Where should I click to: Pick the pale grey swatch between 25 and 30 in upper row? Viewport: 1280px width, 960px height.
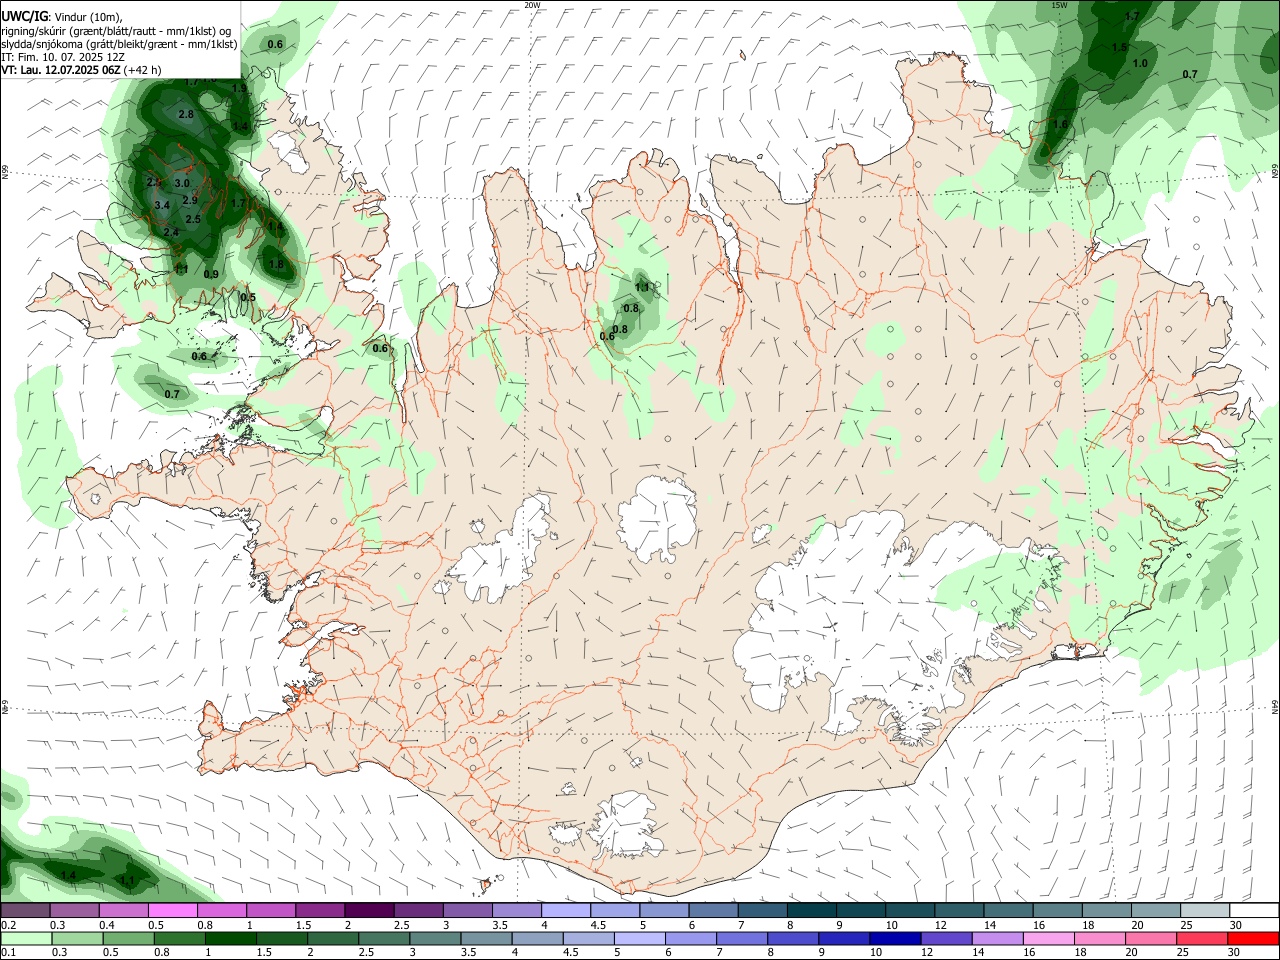tap(1204, 911)
